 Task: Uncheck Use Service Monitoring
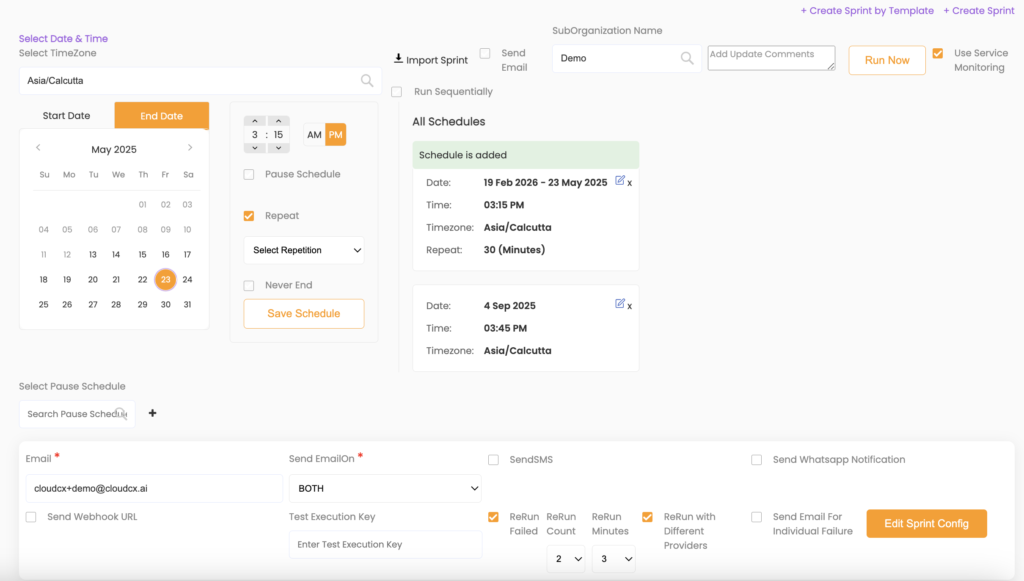pos(937,54)
